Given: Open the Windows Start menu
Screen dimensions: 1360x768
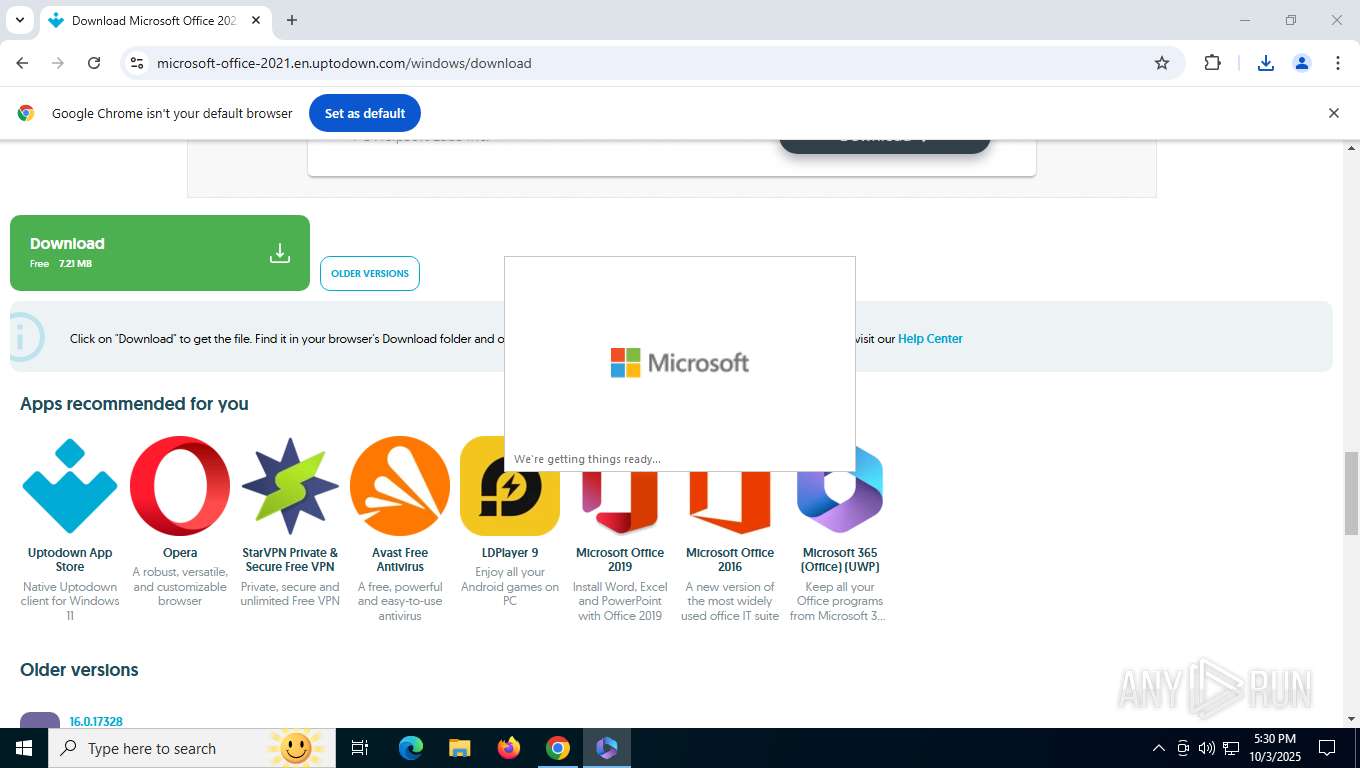Looking at the screenshot, I should click(x=24, y=748).
